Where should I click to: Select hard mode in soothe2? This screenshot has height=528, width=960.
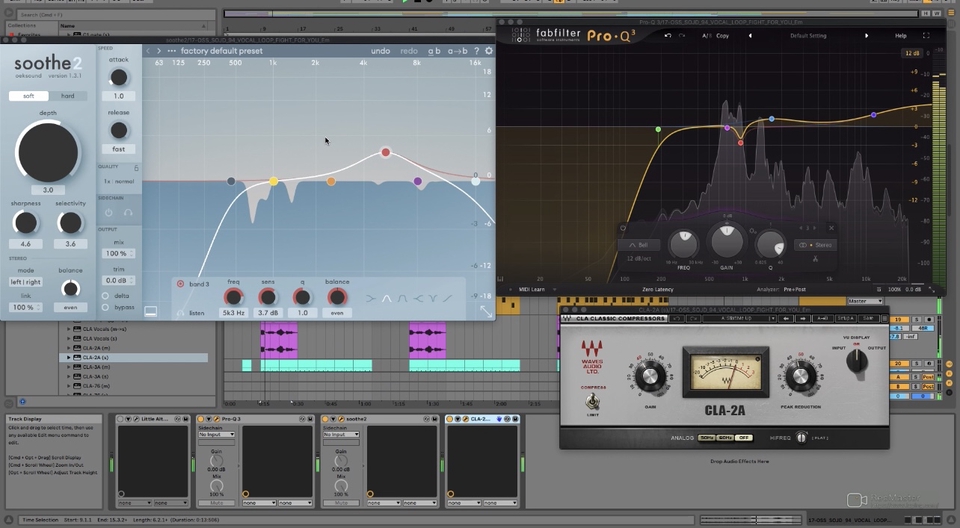click(x=67, y=96)
